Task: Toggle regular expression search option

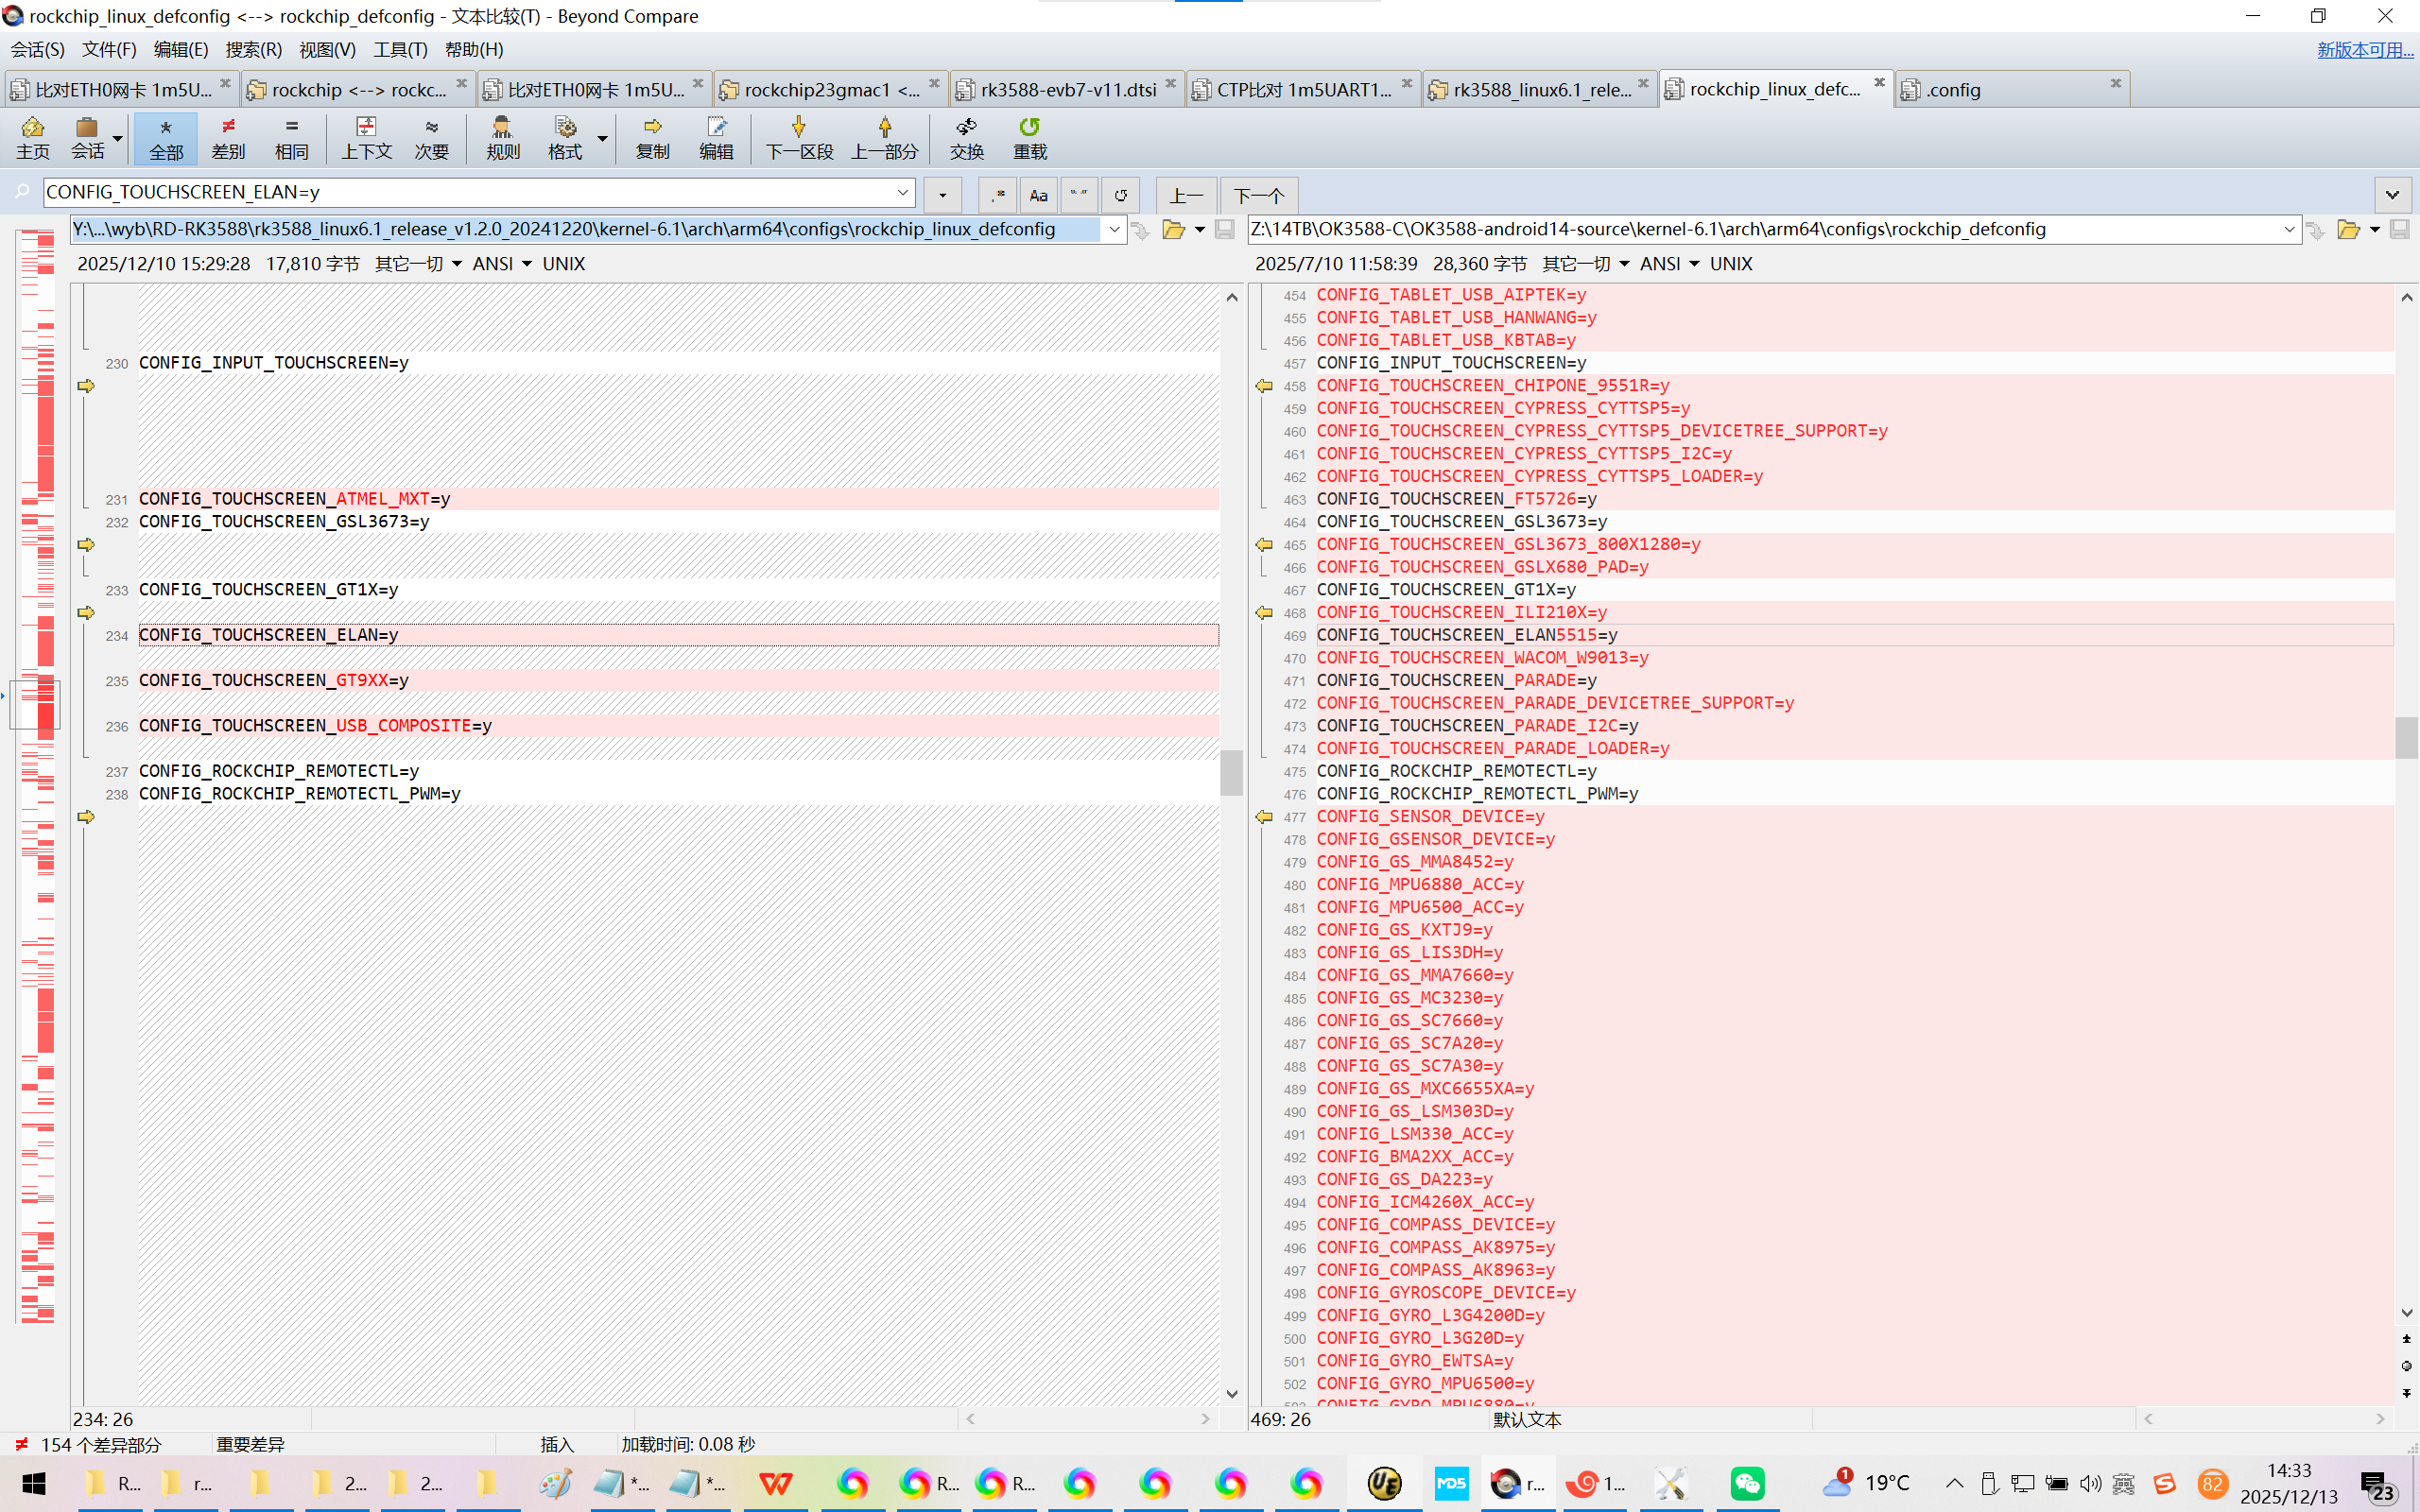Action: tap(997, 195)
